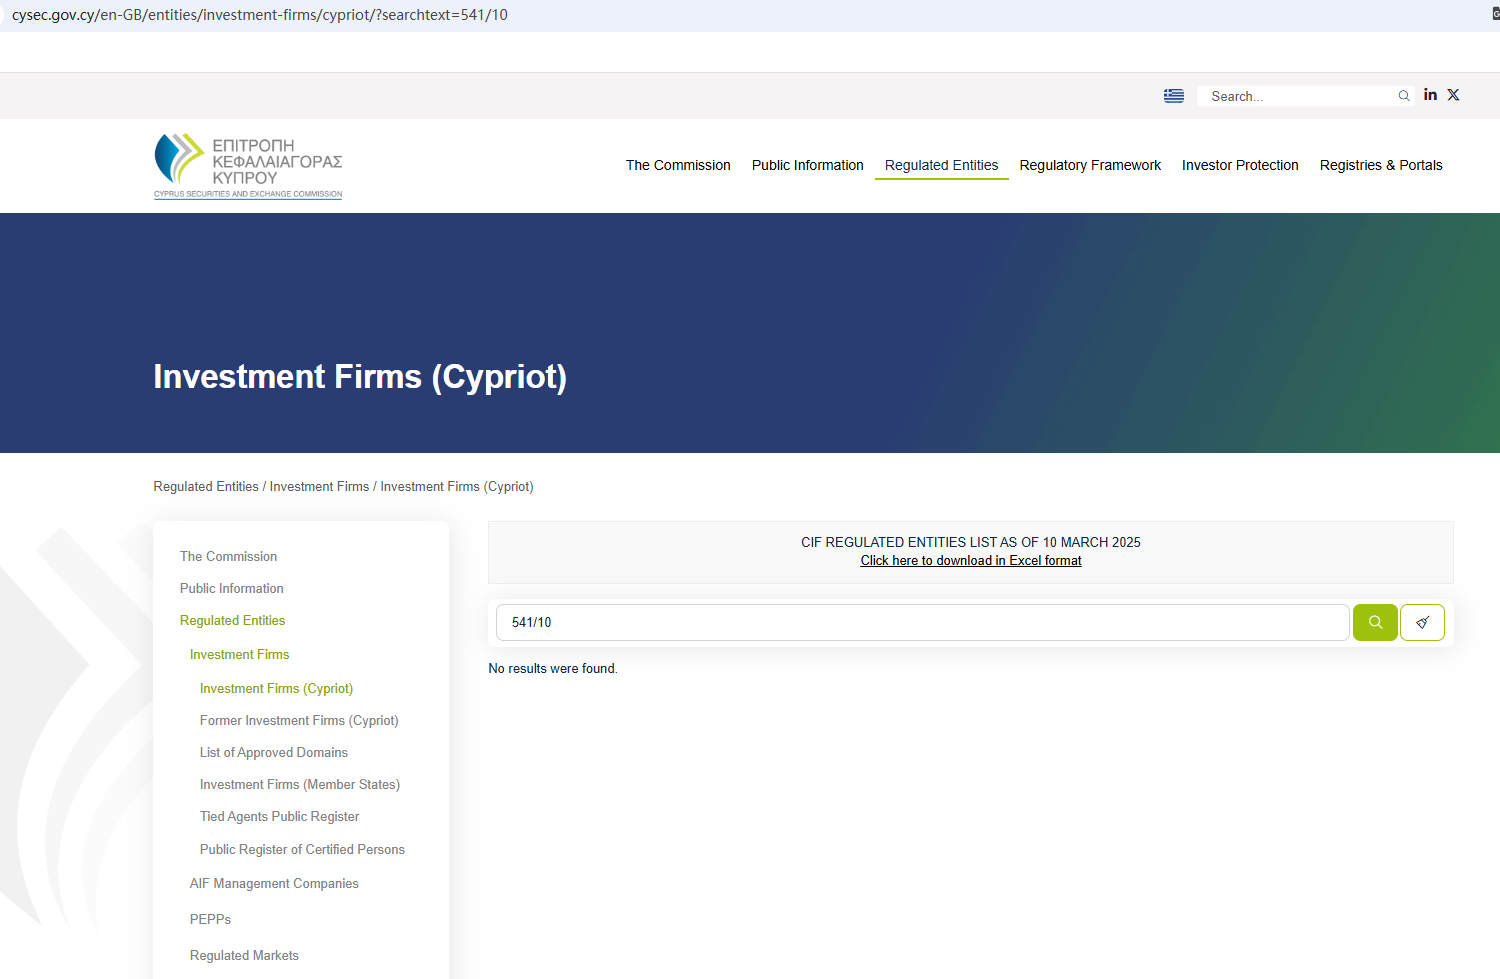Go to AIF Management Companies in sidebar
1500x979 pixels.
click(x=274, y=883)
